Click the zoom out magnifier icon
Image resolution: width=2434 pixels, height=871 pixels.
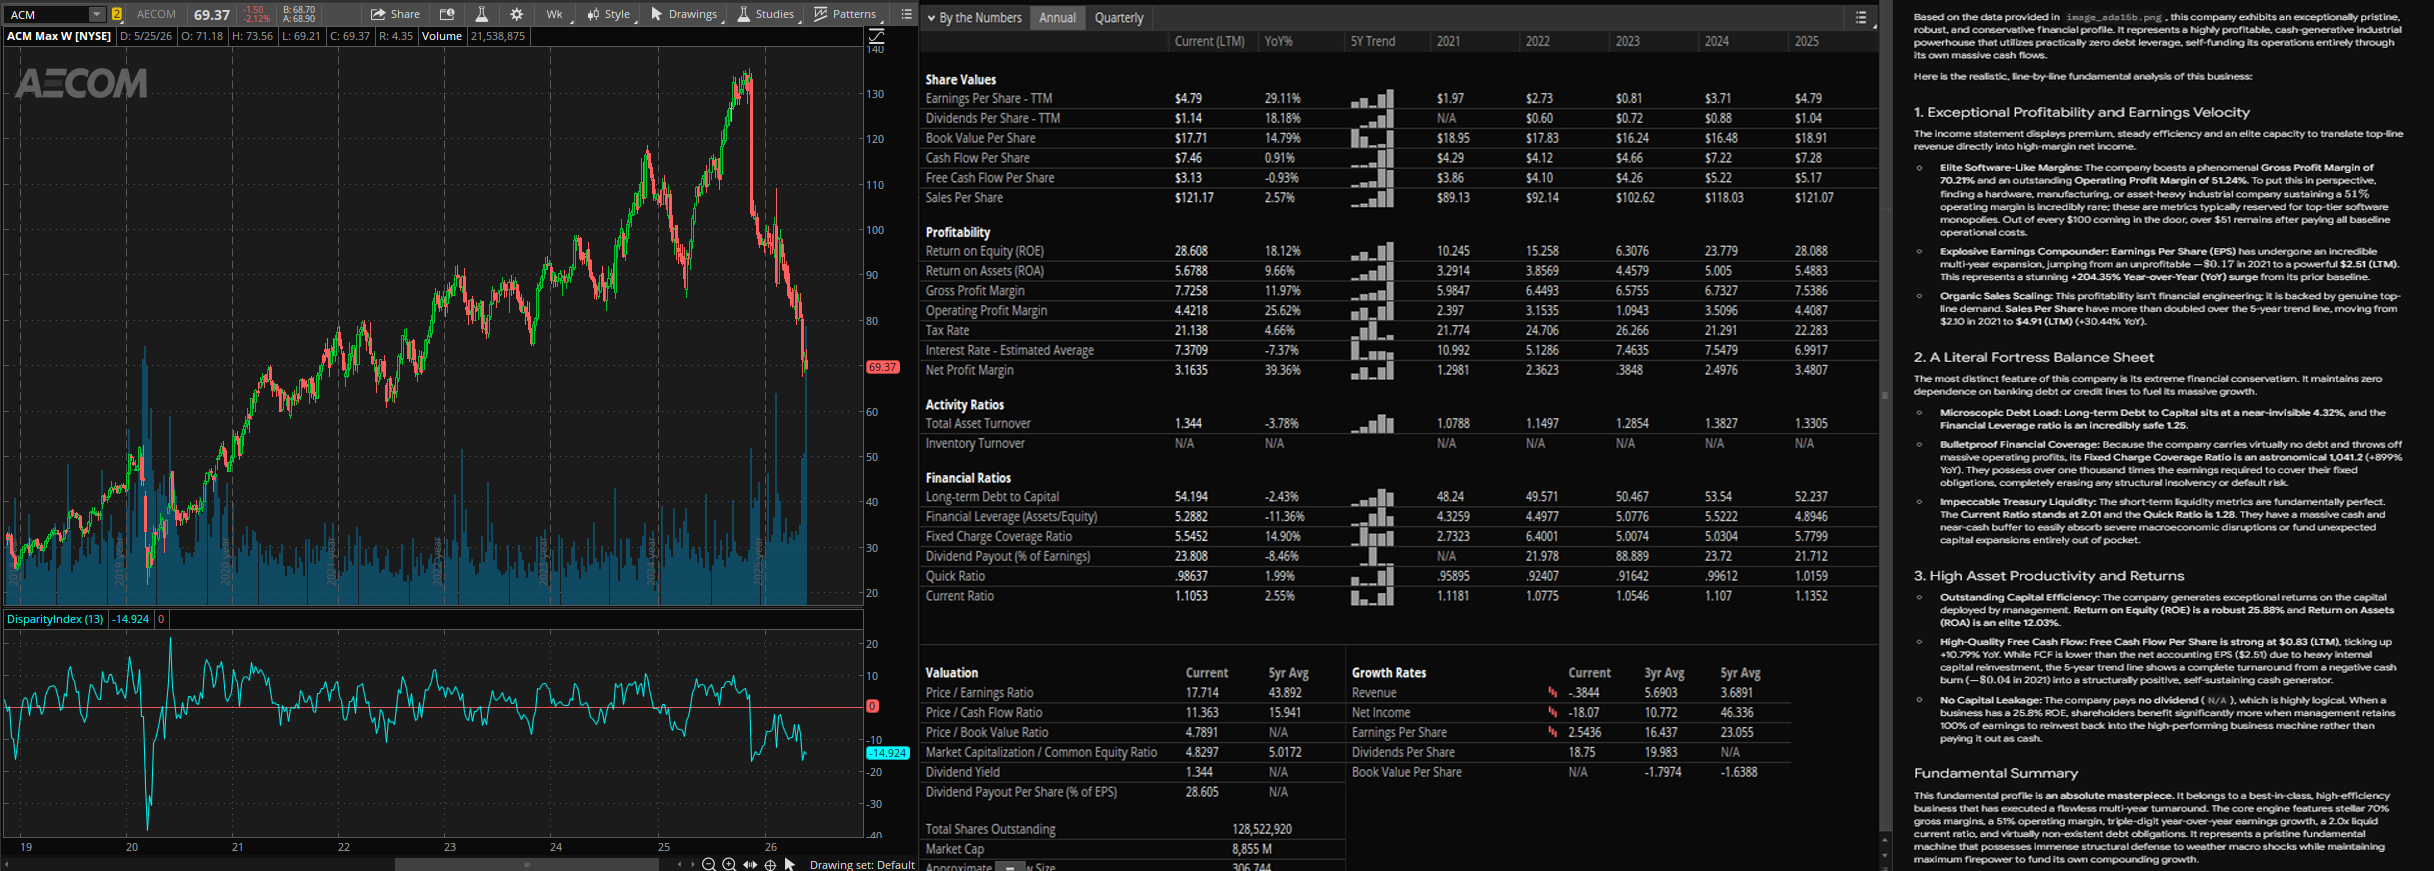coord(708,864)
